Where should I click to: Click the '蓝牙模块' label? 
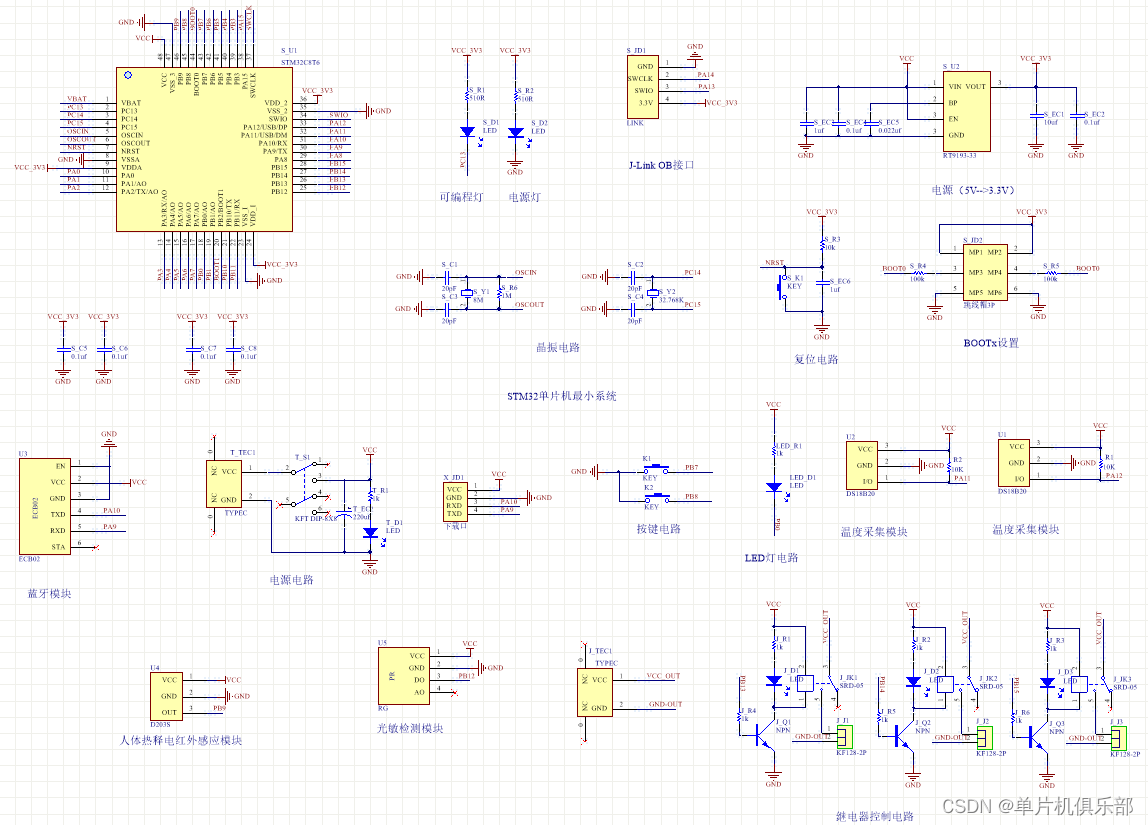(49, 594)
